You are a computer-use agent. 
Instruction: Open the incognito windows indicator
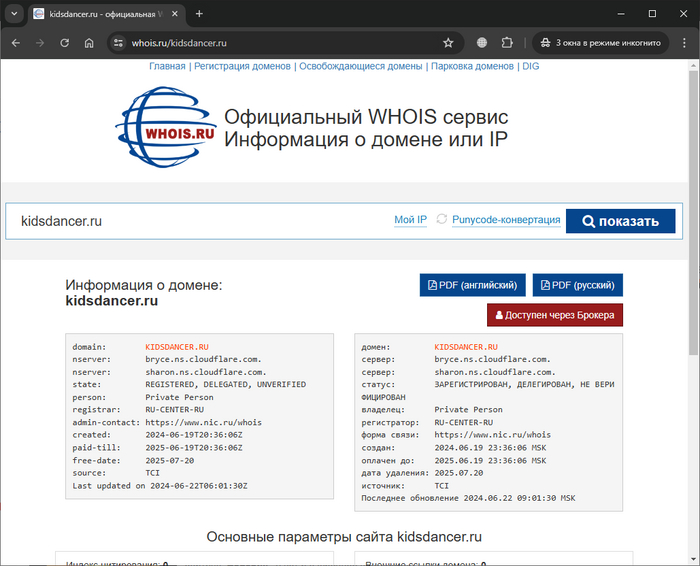(x=599, y=43)
